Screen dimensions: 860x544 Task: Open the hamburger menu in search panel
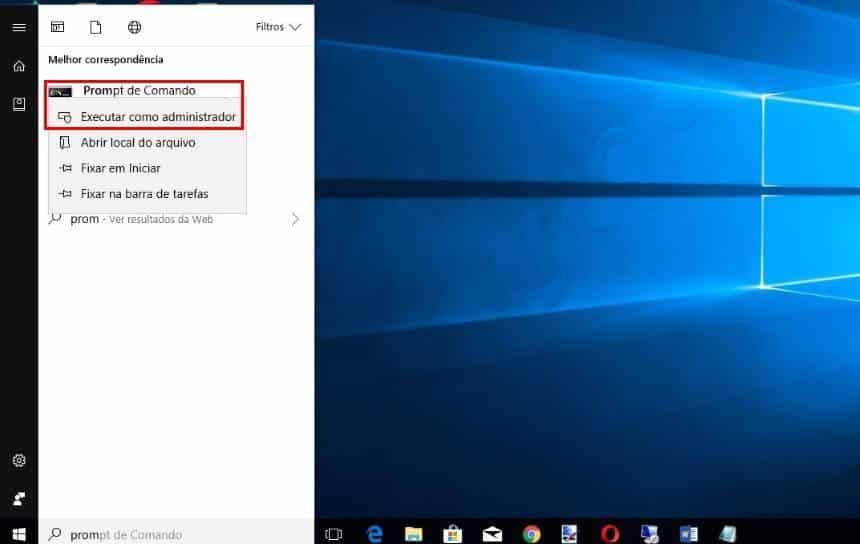point(18,28)
